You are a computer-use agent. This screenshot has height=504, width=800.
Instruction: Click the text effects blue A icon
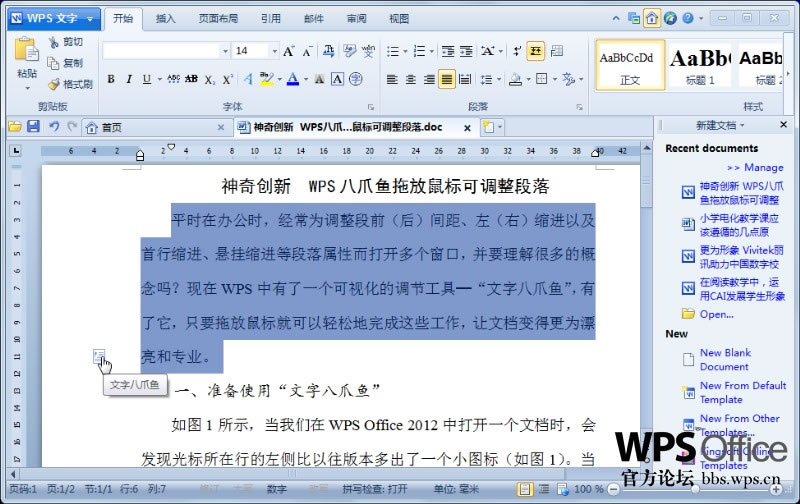click(x=248, y=79)
